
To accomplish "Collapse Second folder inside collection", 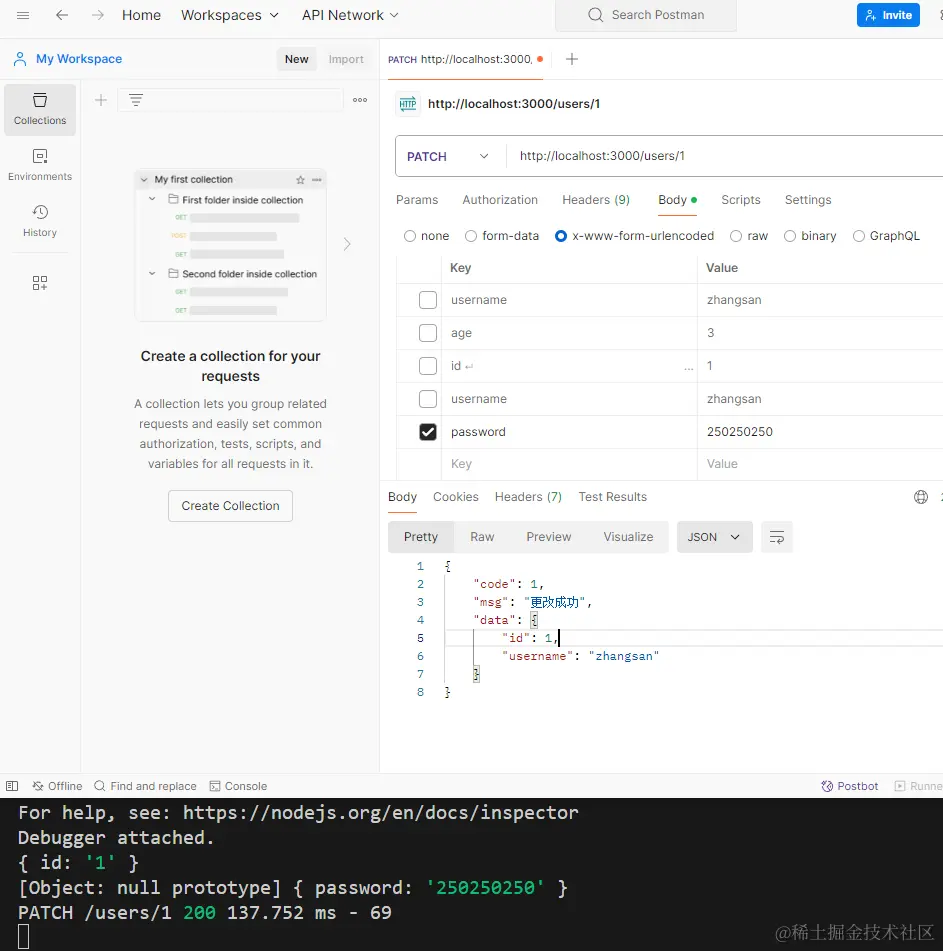I will (152, 274).
